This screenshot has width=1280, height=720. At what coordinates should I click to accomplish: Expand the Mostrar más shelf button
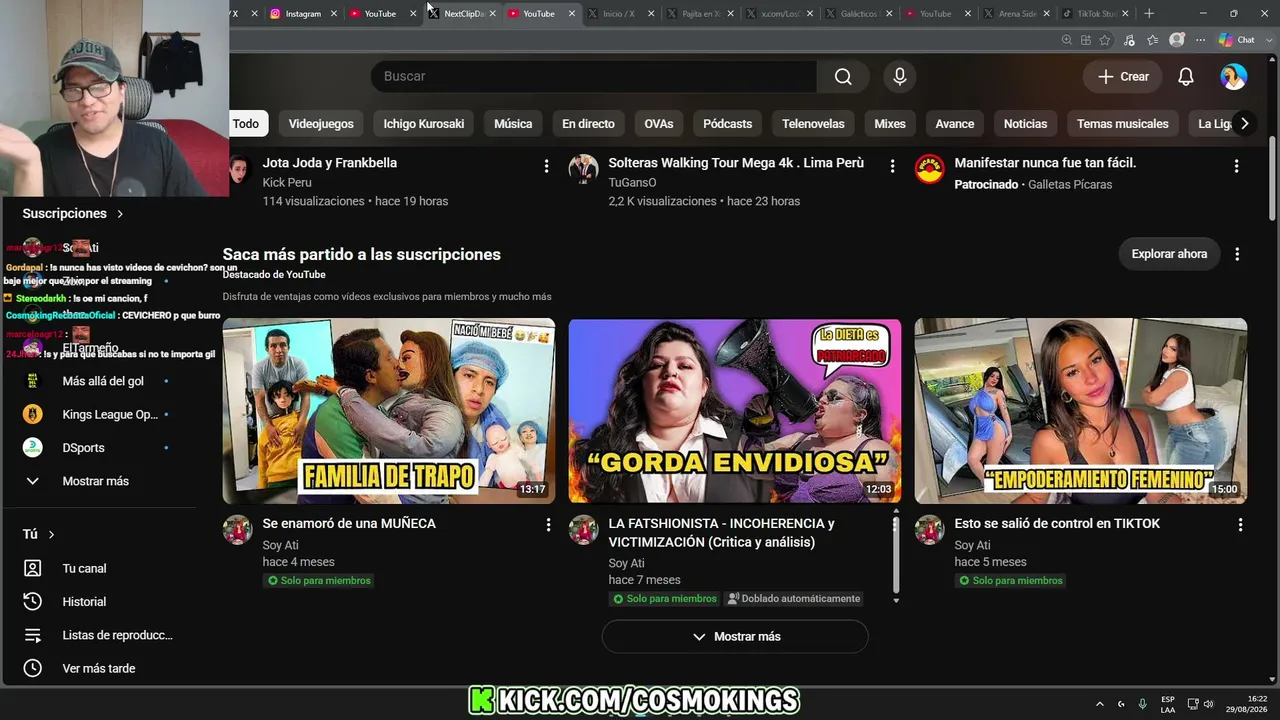(735, 637)
